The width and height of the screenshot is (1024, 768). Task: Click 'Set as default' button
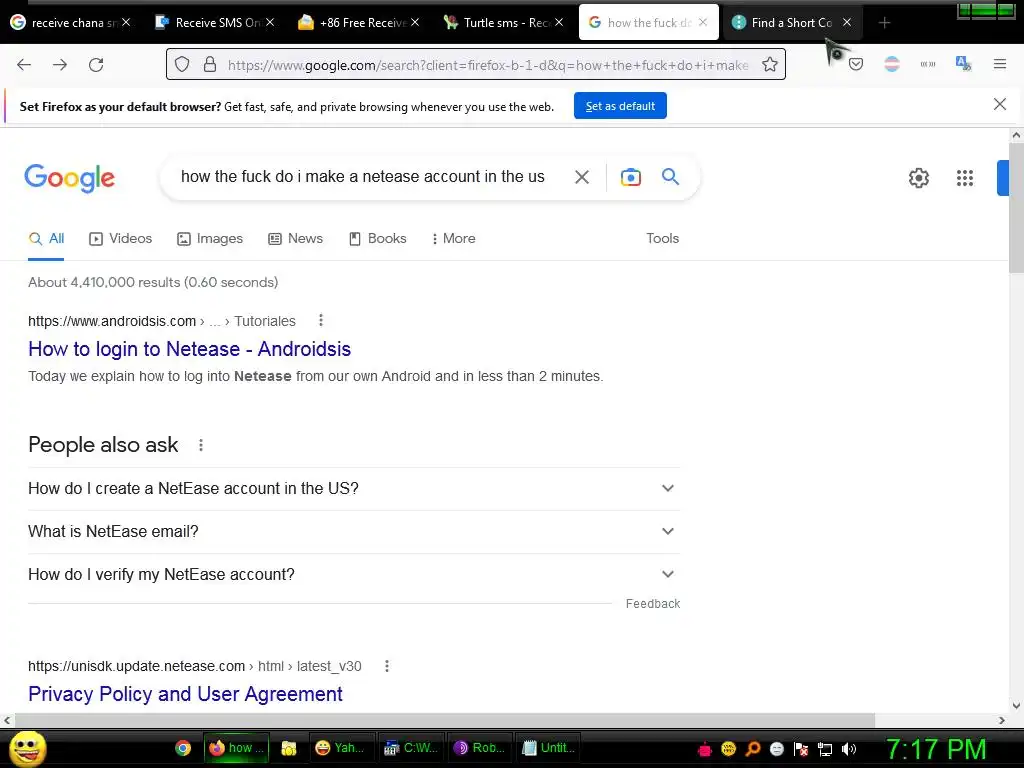(x=620, y=106)
